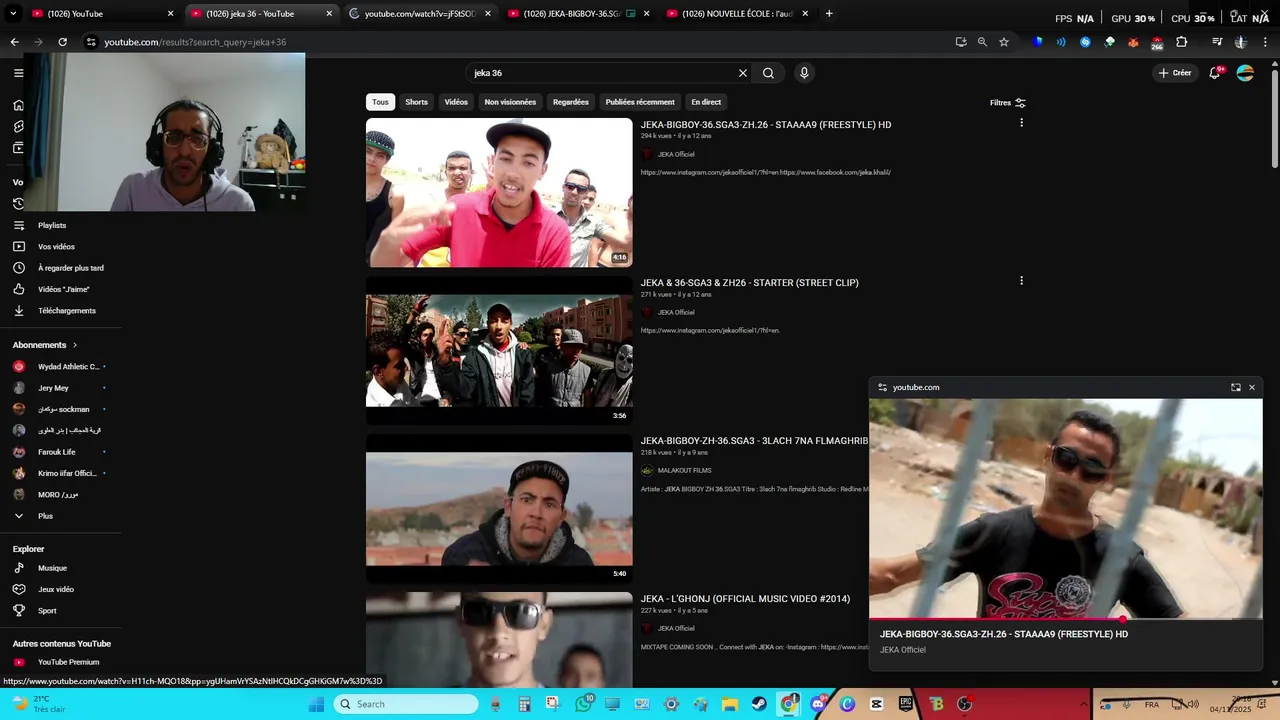Click the Créer button
This screenshot has width=1280, height=720.
pyautogui.click(x=1175, y=73)
